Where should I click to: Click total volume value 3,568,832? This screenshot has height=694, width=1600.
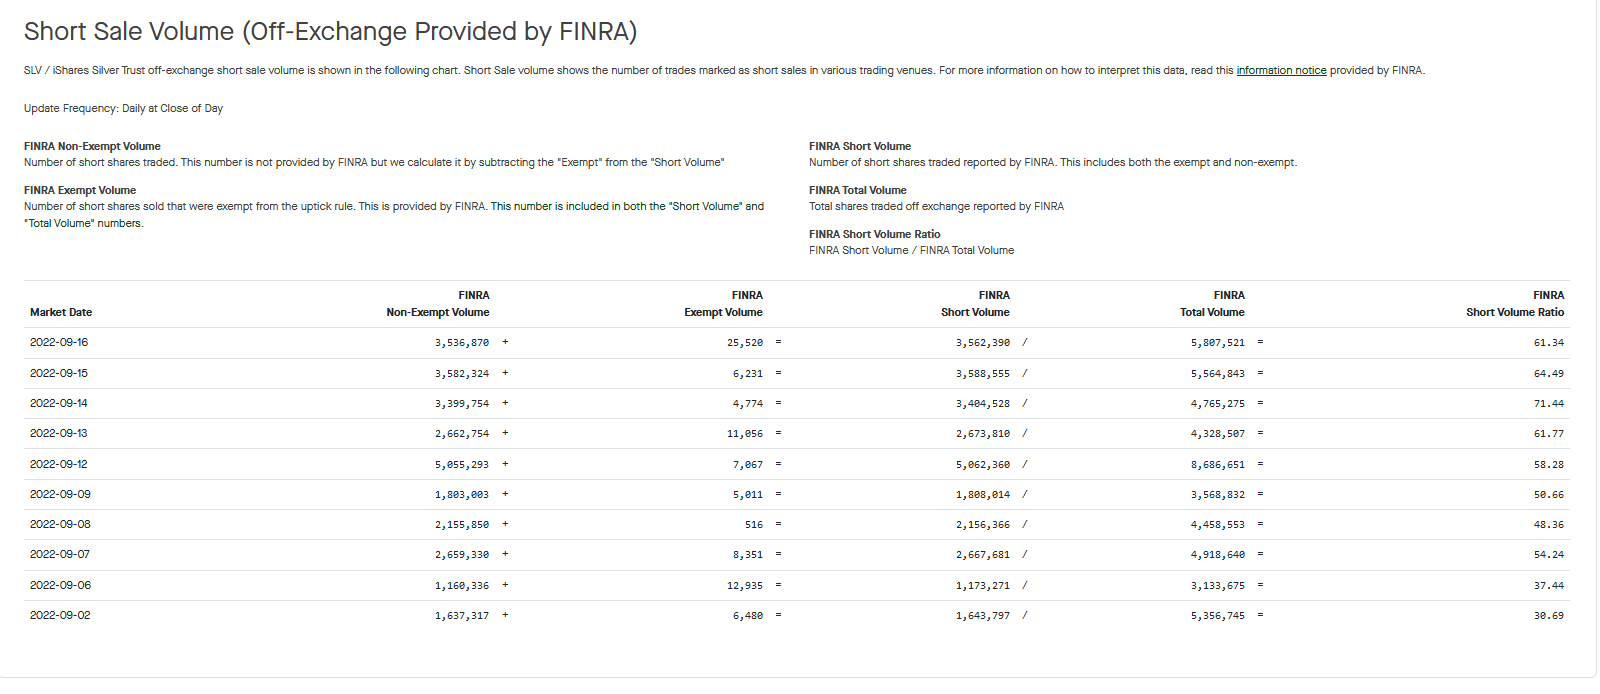[x=1218, y=495]
